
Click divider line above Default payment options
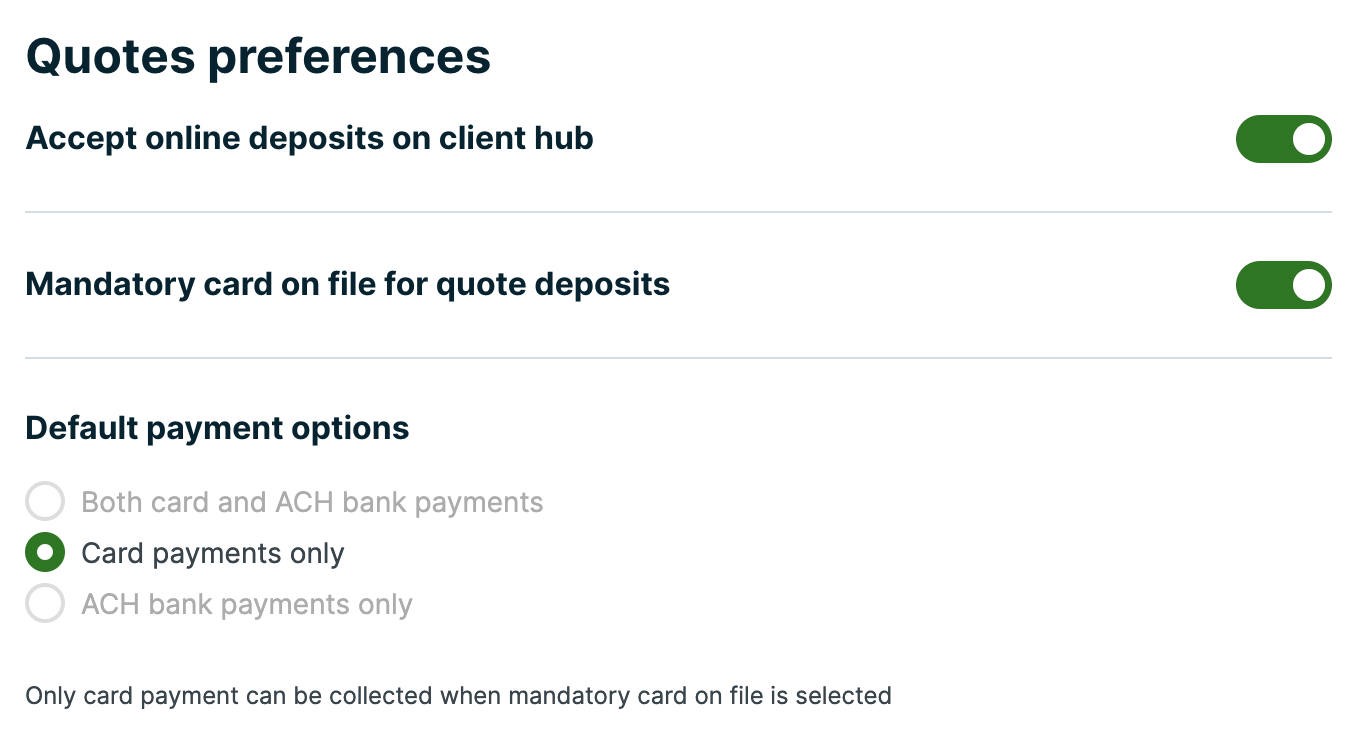[x=678, y=358]
